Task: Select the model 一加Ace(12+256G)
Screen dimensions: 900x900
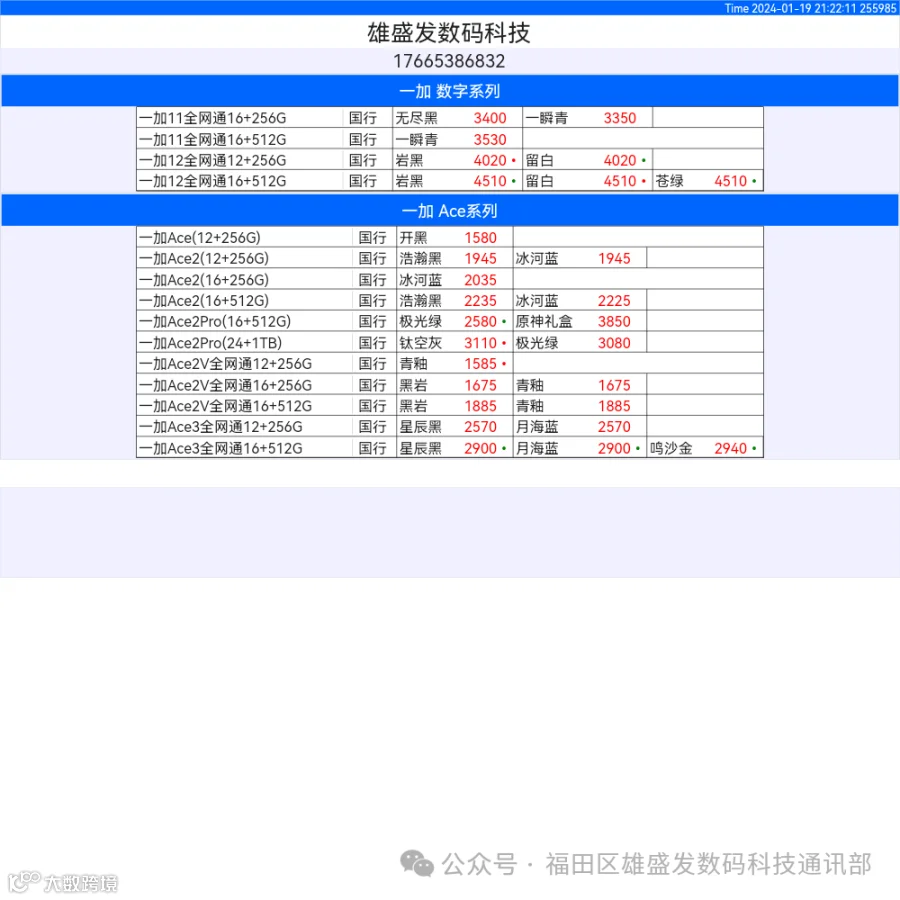Action: coord(200,238)
